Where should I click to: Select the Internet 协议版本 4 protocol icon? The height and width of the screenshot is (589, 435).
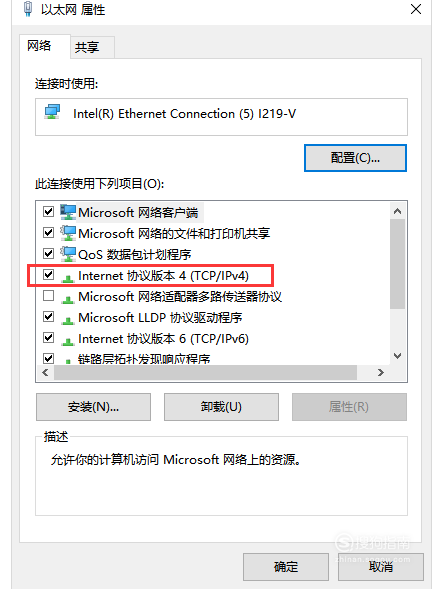pyautogui.click(x=68, y=278)
